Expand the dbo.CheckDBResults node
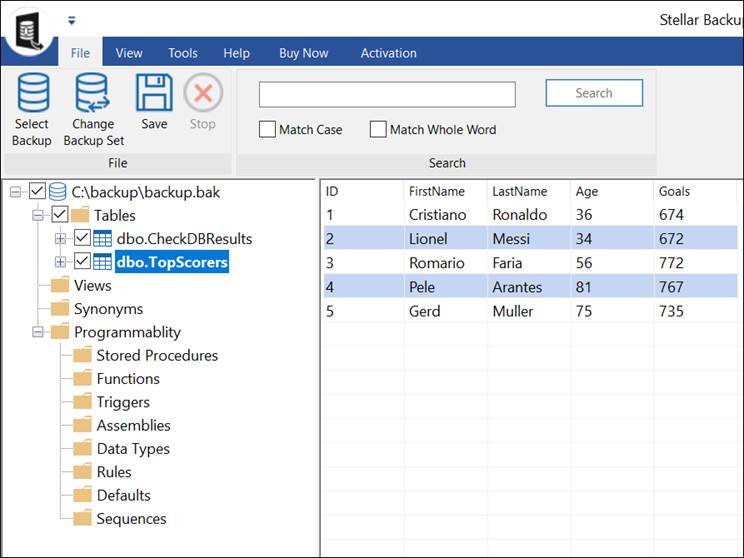744x558 pixels. coord(60,239)
